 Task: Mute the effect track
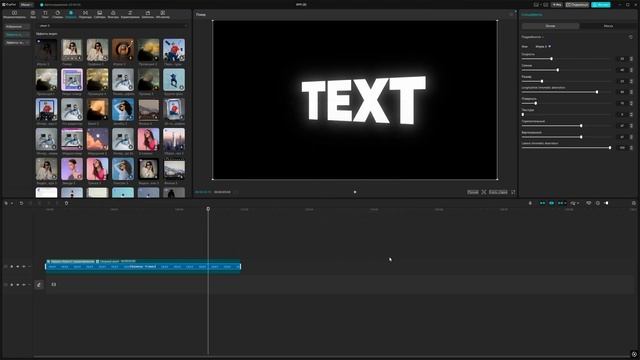(24, 267)
